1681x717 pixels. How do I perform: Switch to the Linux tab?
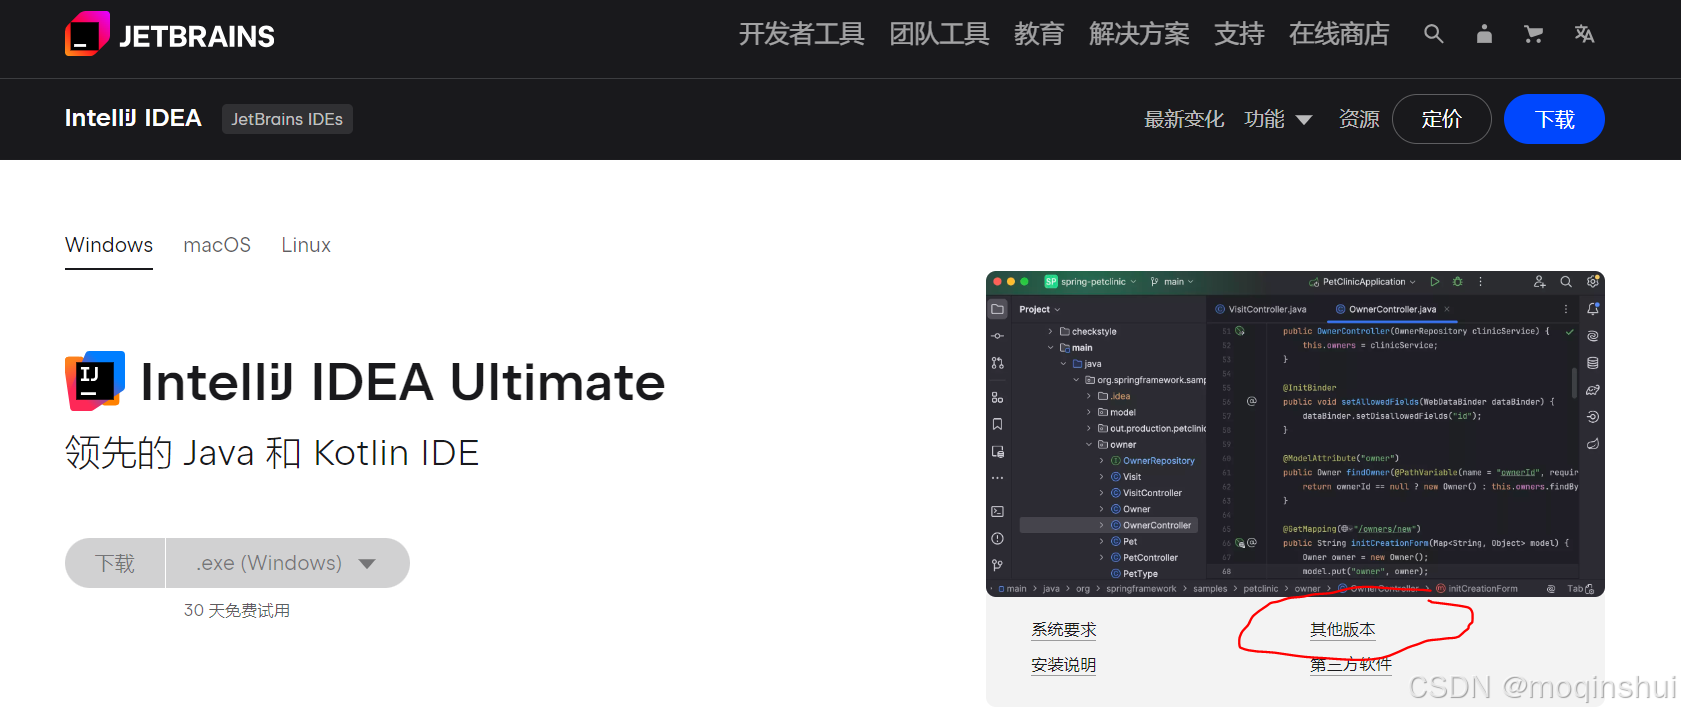[x=306, y=245]
